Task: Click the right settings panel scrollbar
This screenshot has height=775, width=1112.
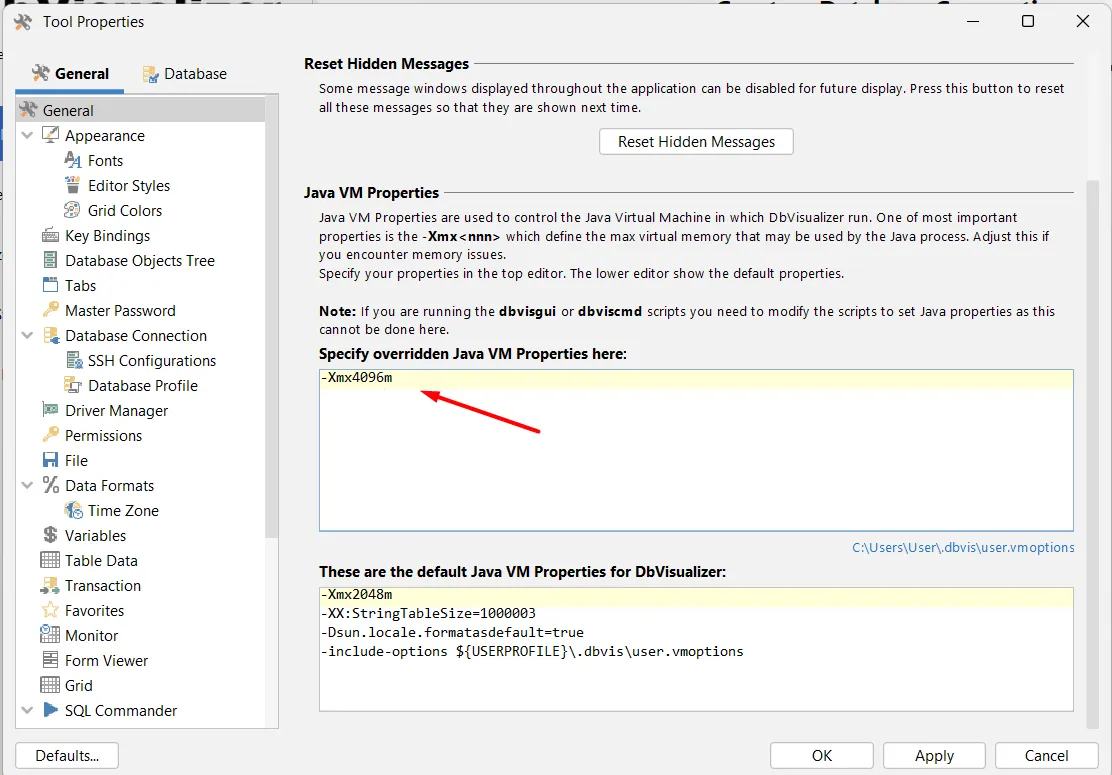Action: 1091,454
